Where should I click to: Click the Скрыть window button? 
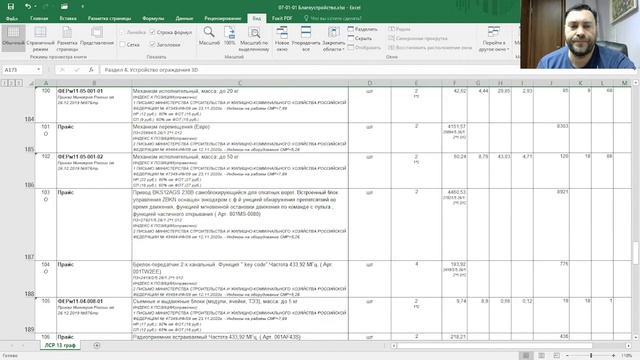[x=360, y=38]
